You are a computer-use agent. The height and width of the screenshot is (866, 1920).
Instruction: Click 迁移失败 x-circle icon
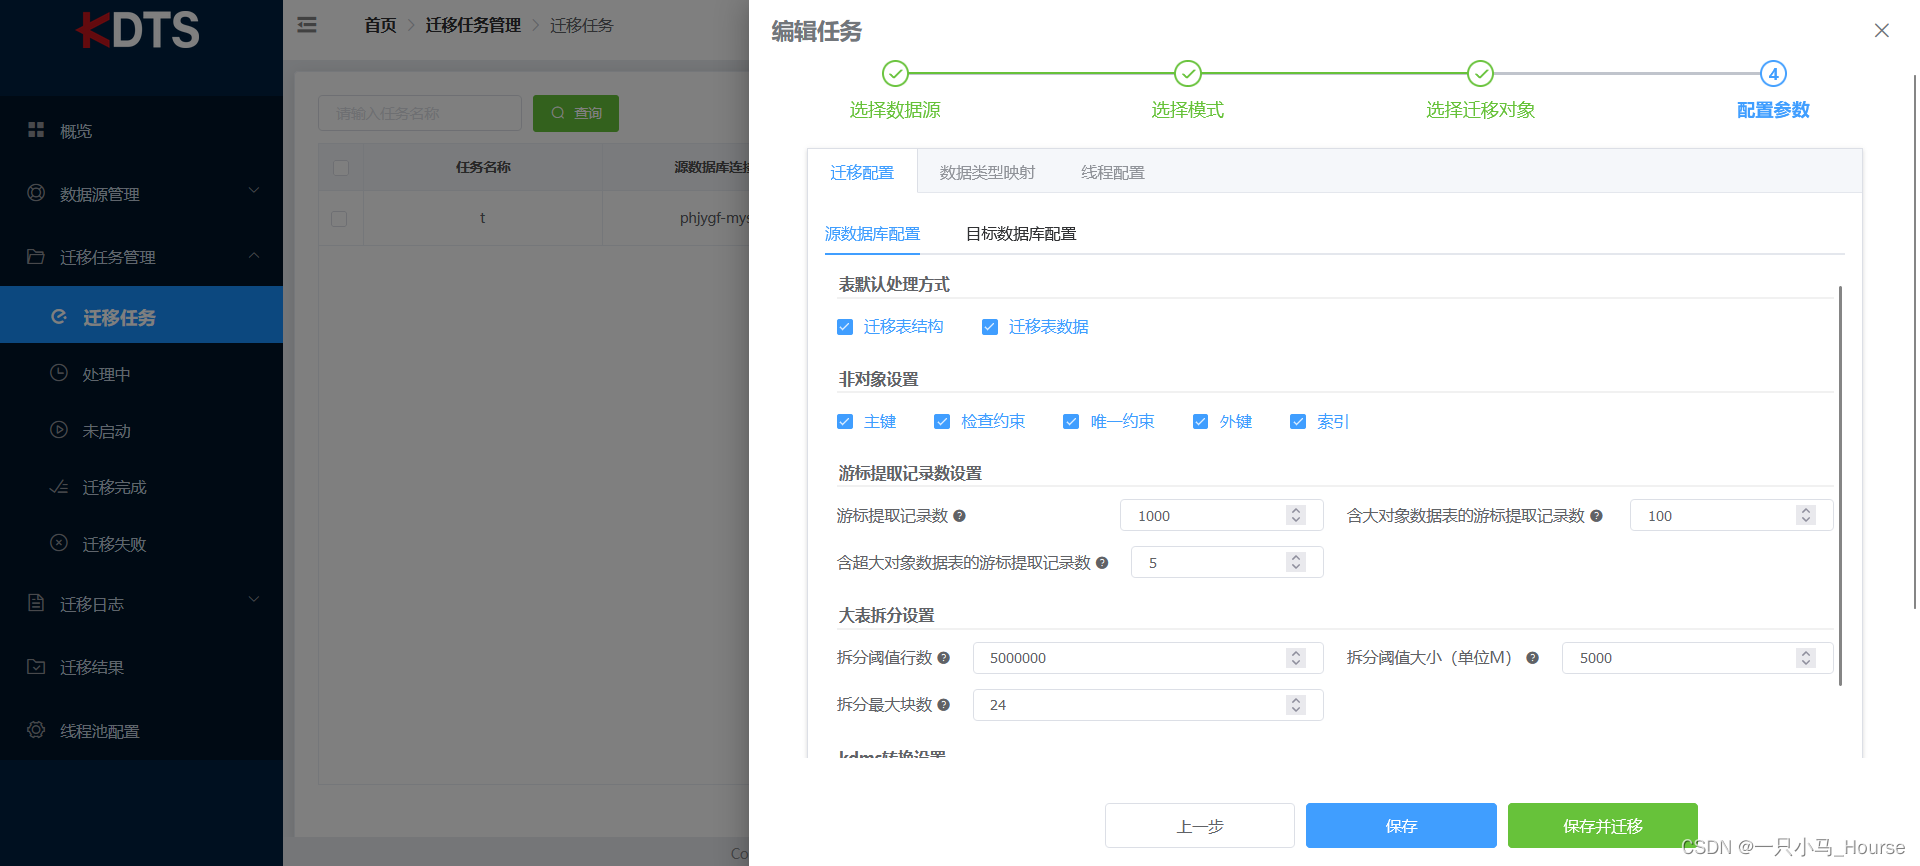59,543
